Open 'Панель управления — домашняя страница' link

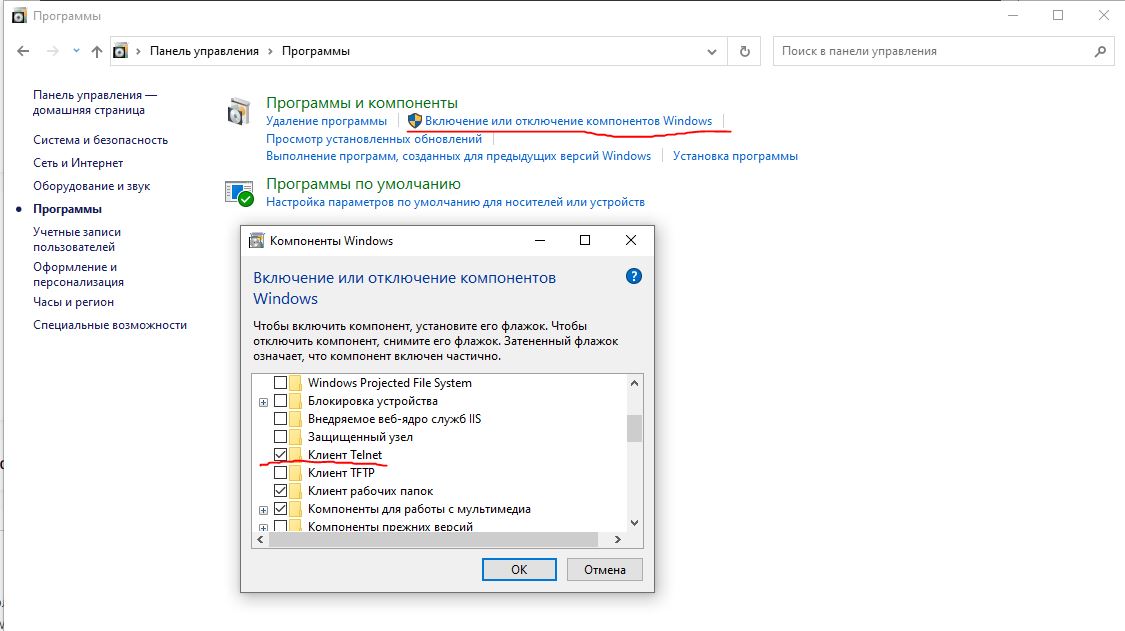(95, 102)
